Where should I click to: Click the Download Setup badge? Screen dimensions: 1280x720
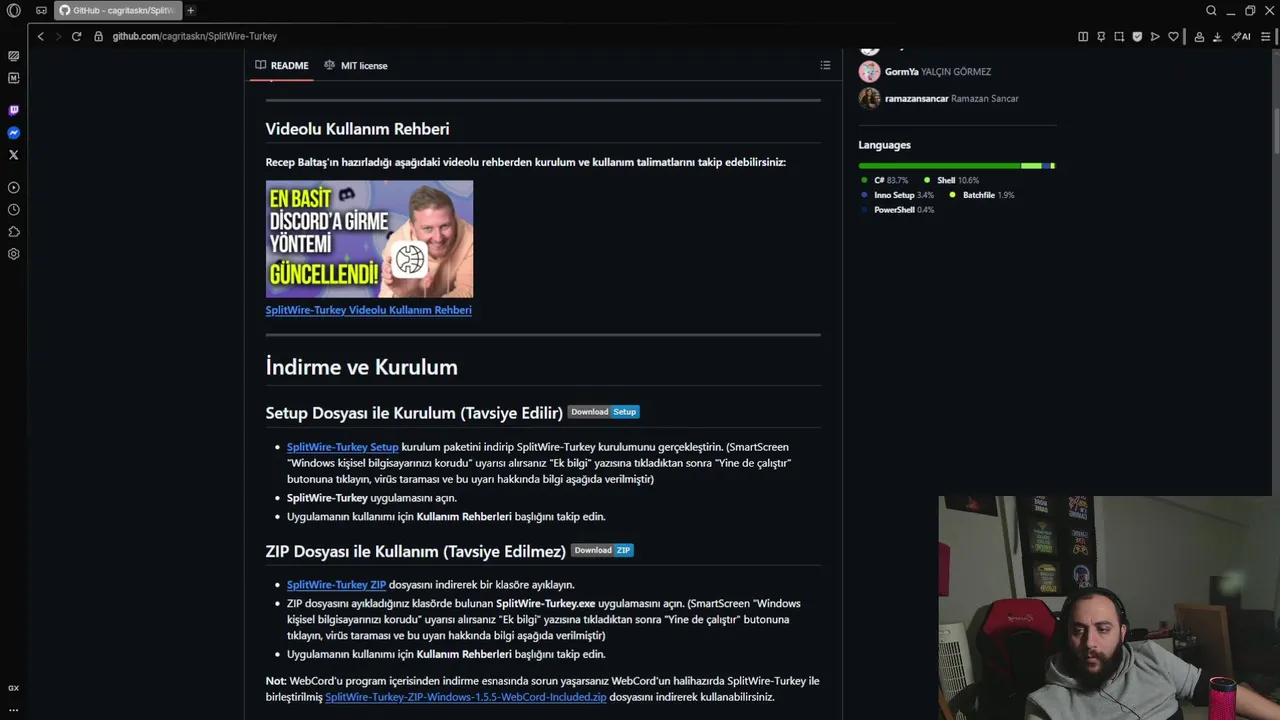[x=603, y=412]
